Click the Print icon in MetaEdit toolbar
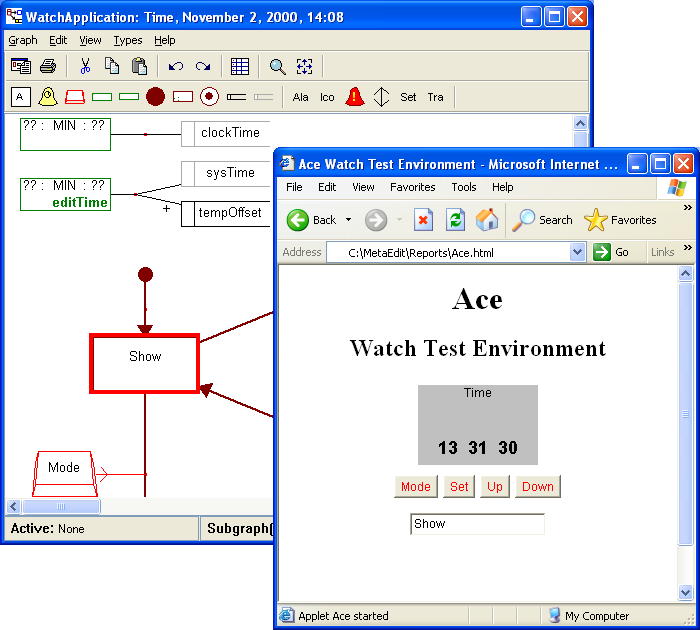The width and height of the screenshot is (700, 630). pyautogui.click(x=47, y=67)
